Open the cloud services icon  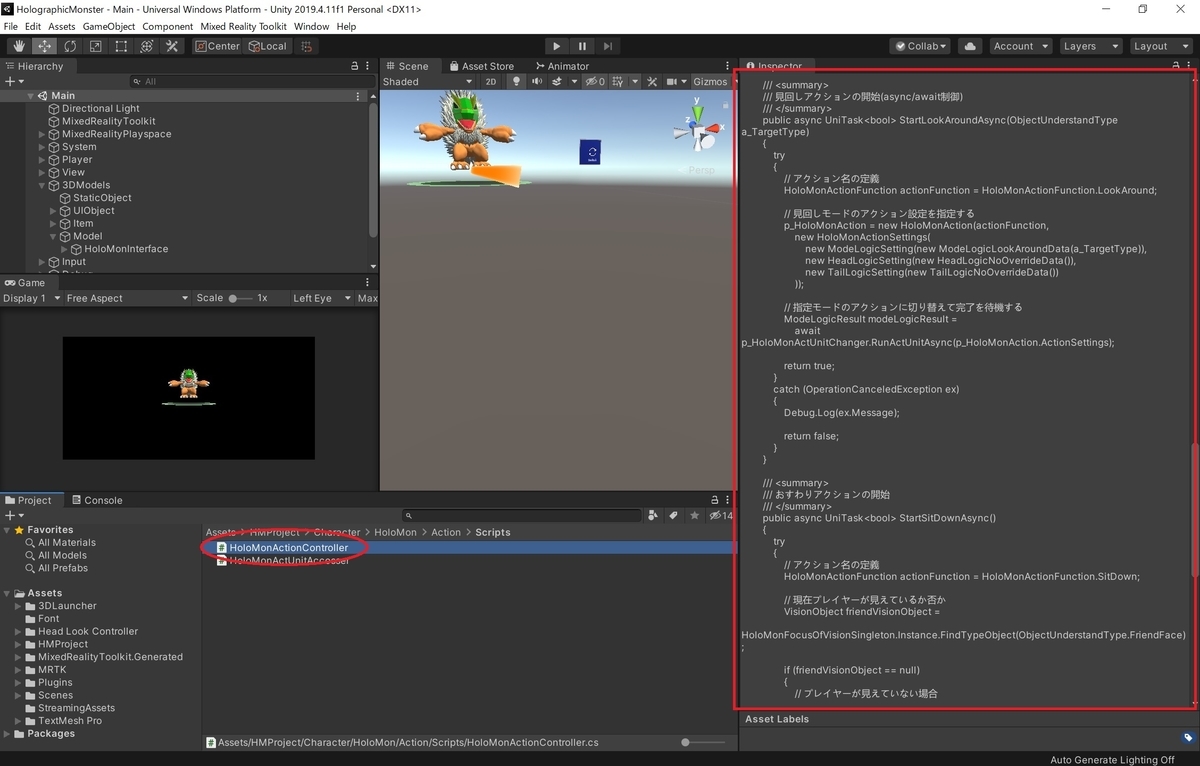pyautogui.click(x=969, y=46)
